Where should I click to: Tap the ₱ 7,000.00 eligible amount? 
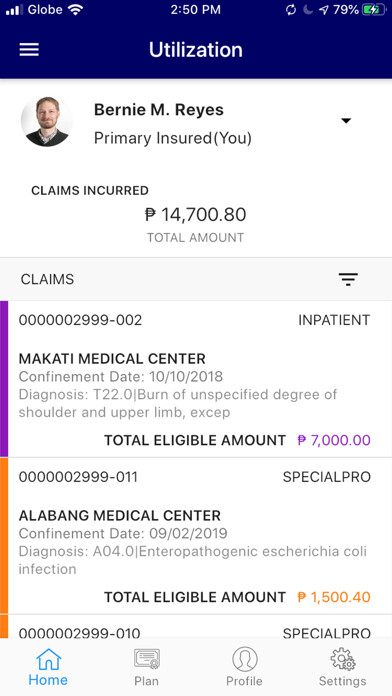tap(334, 440)
